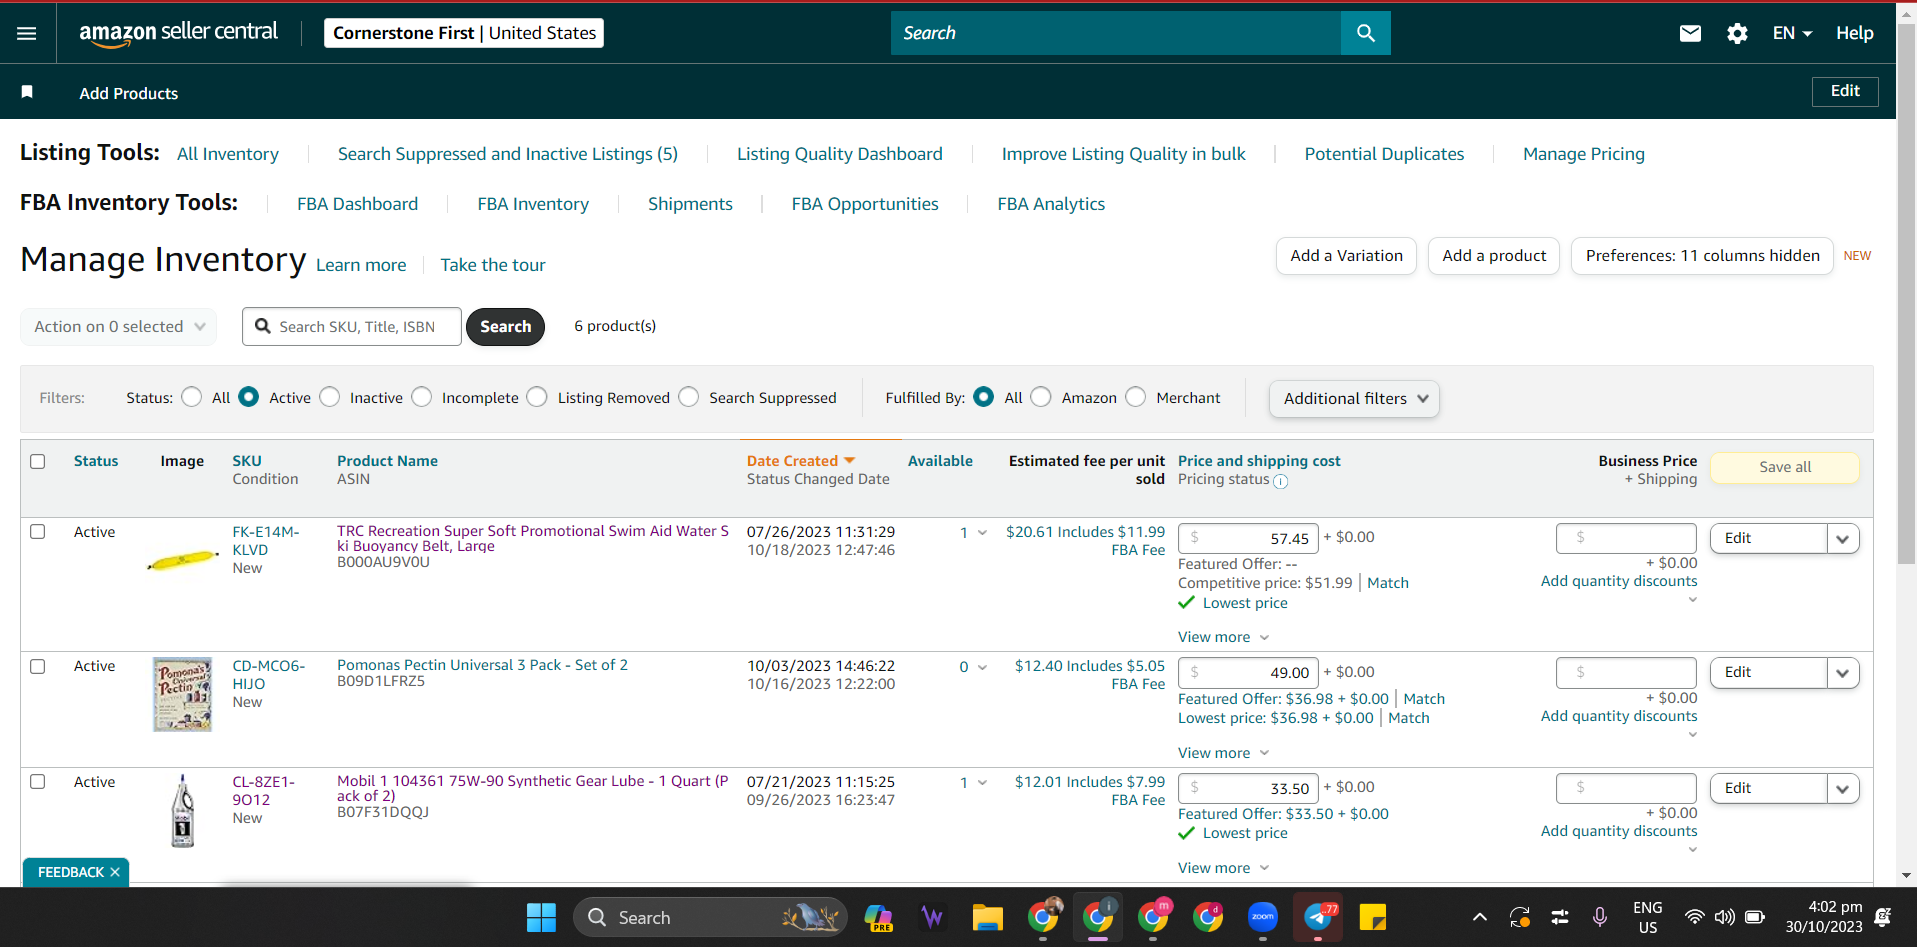The width and height of the screenshot is (1917, 947).
Task: Check the box for the TRC Recreation row
Action: (38, 532)
